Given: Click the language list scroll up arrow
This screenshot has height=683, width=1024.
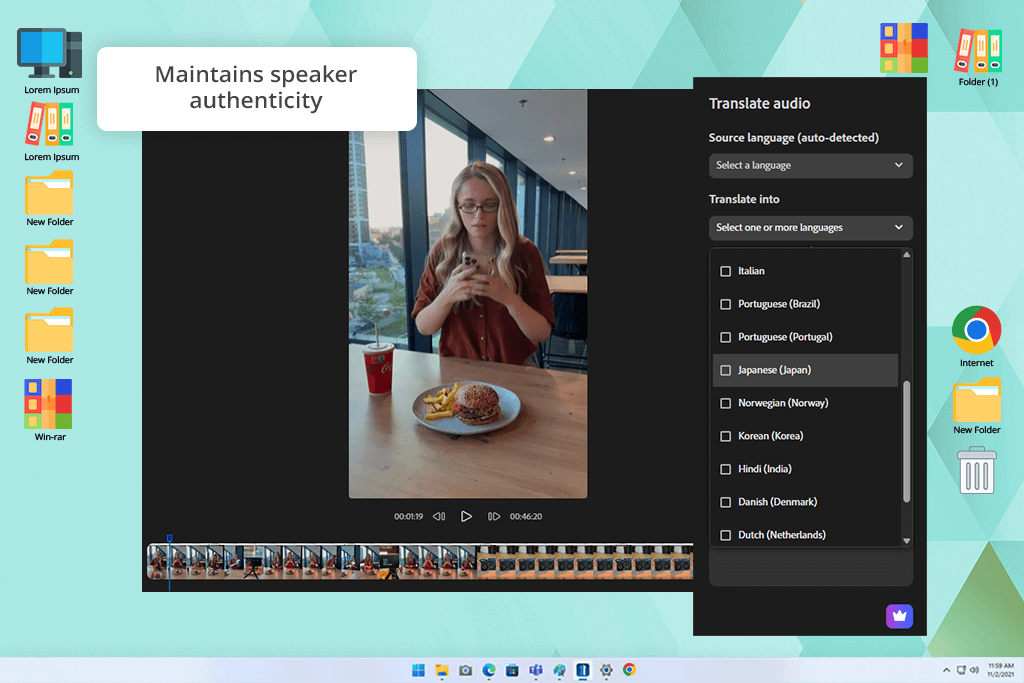Looking at the screenshot, I should [x=906, y=255].
